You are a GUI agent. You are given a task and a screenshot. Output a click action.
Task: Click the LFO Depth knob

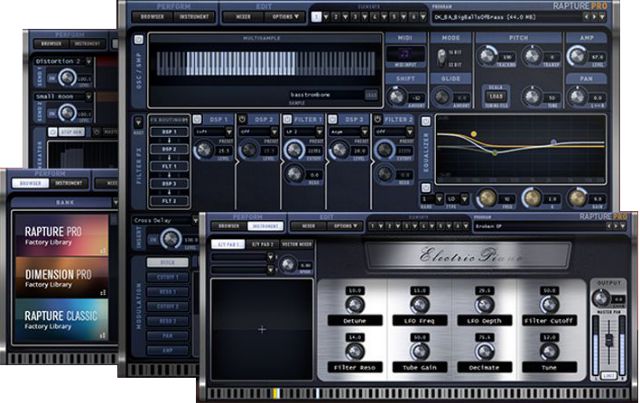coord(484,305)
